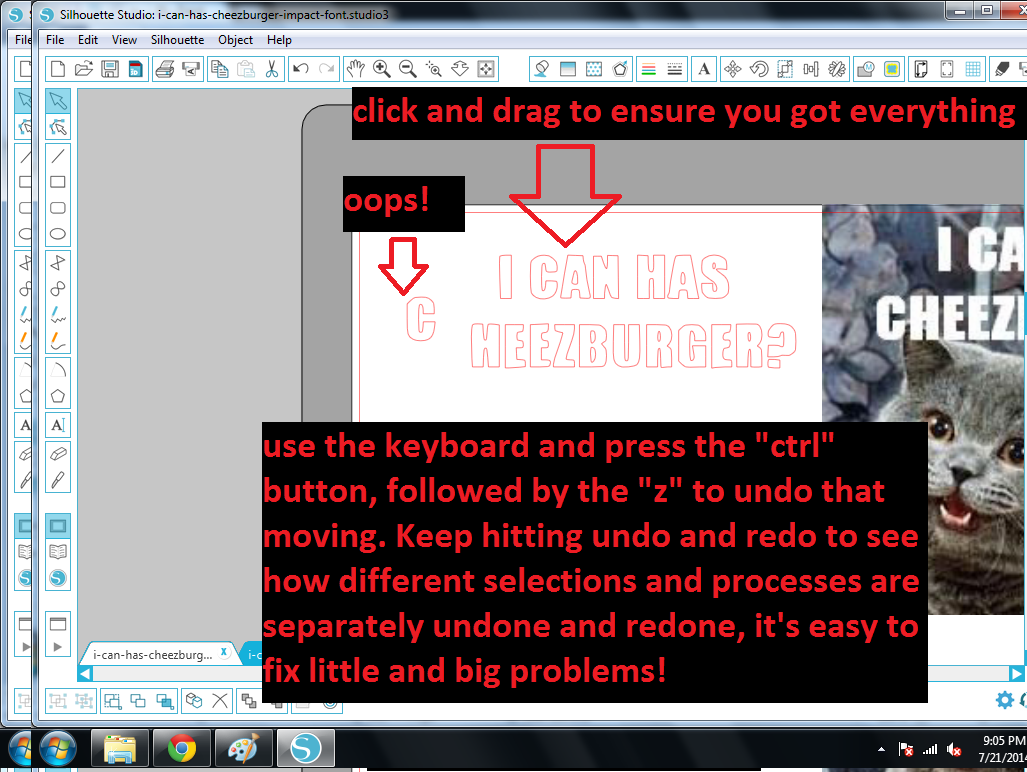The width and height of the screenshot is (1027, 772).
Task: Choose the Draw an Ellipse tool
Action: pos(58,234)
